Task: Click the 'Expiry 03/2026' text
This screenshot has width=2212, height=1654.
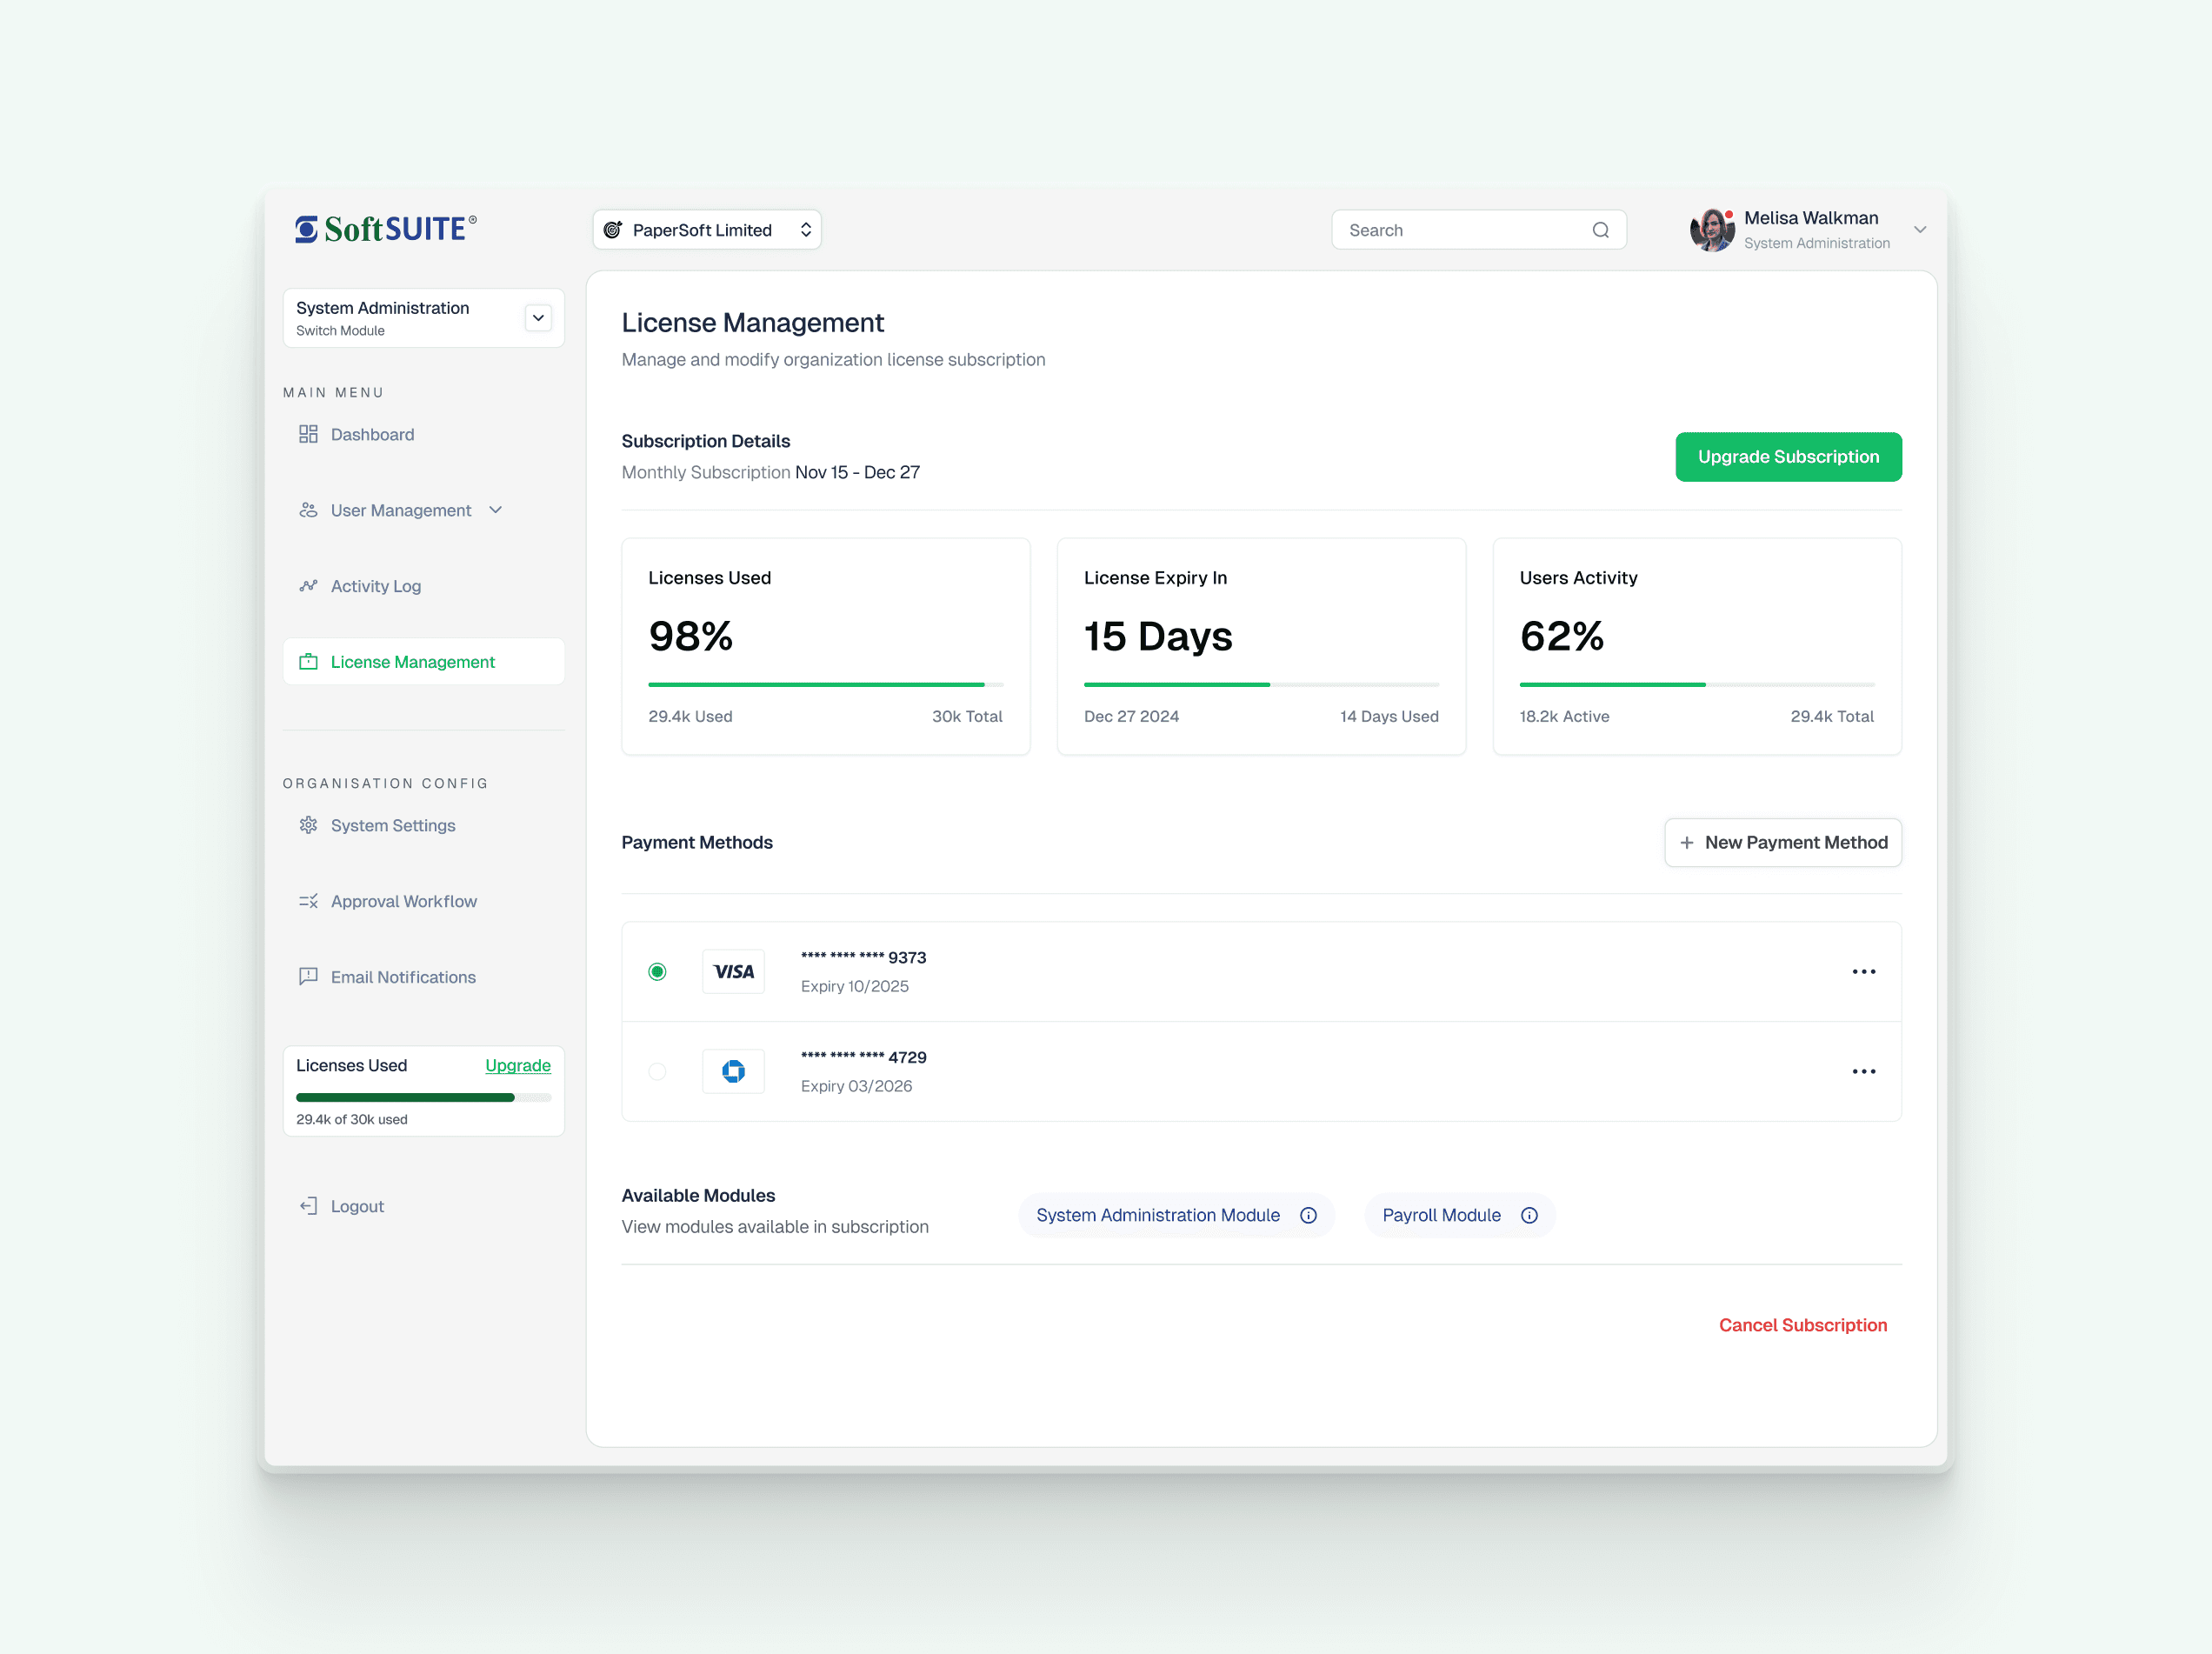Action: tap(857, 1086)
